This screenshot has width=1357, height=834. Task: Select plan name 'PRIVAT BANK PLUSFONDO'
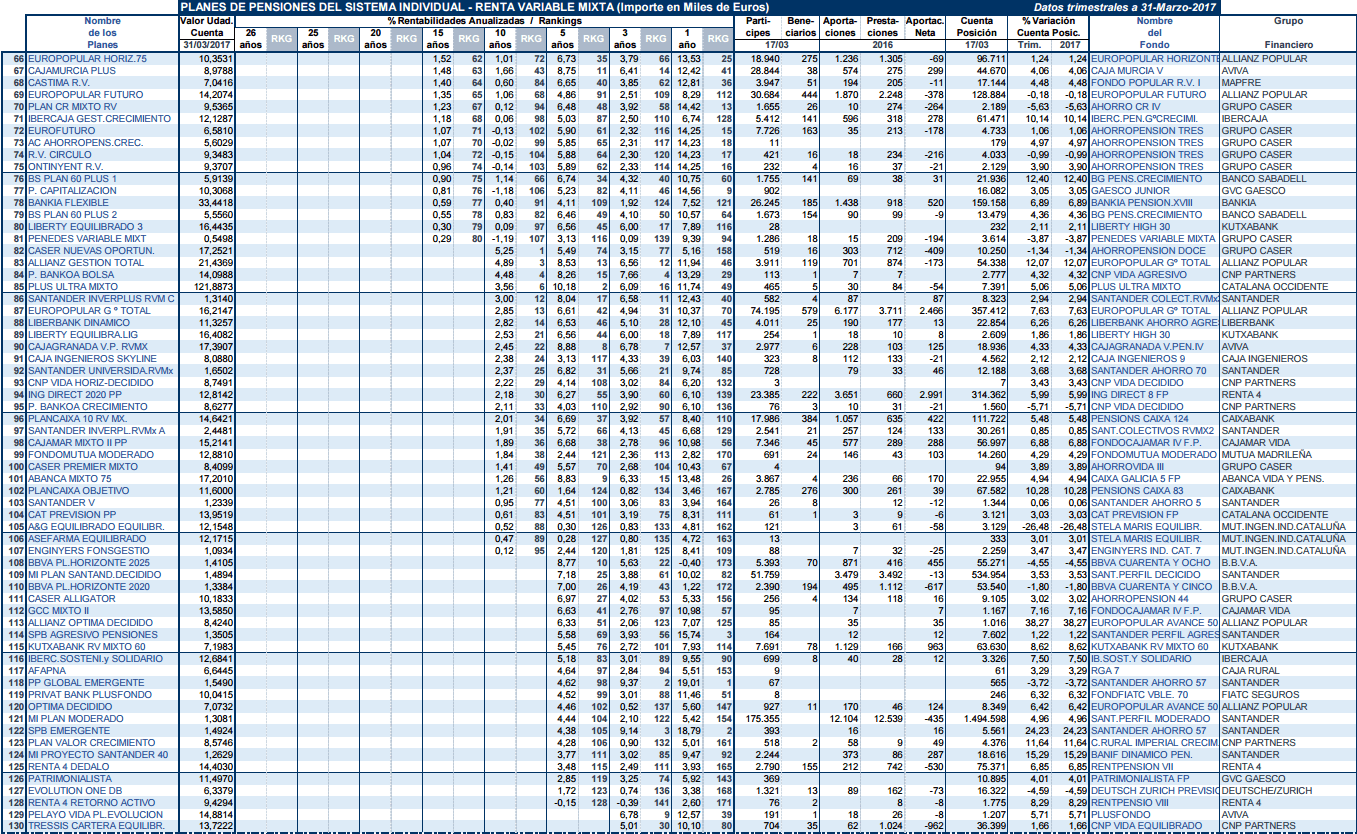[x=90, y=695]
